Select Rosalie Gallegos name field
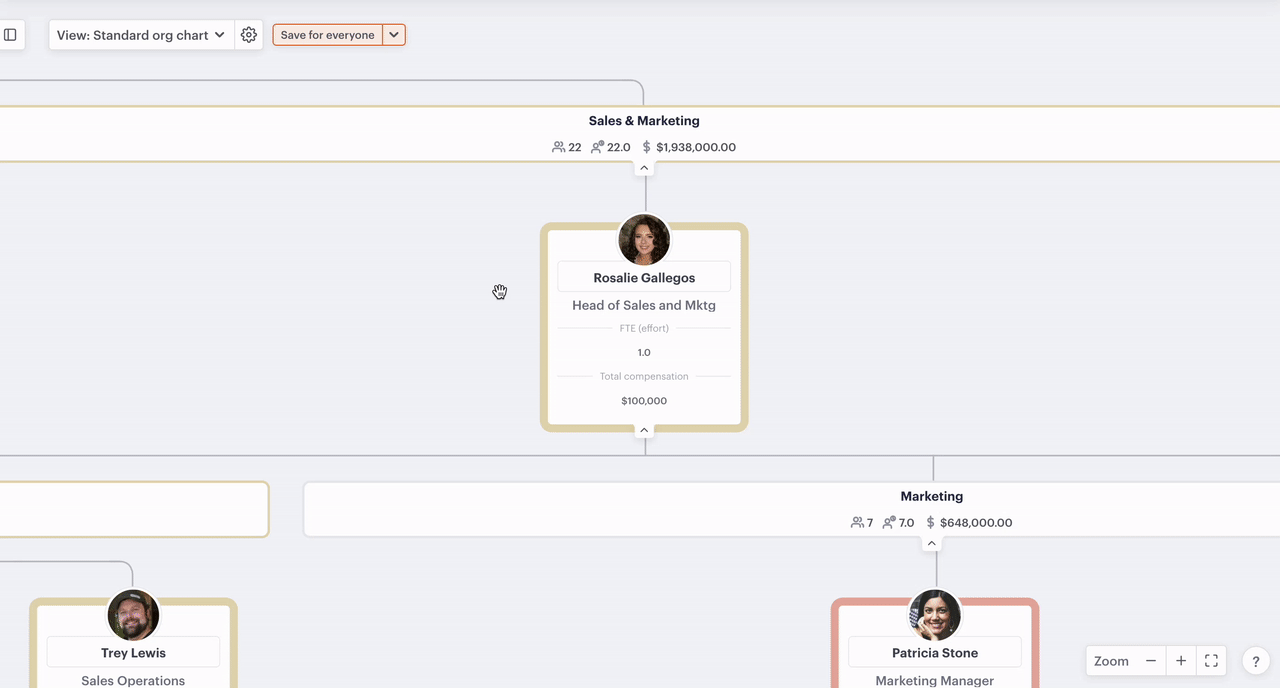The width and height of the screenshot is (1280, 688). coord(644,277)
